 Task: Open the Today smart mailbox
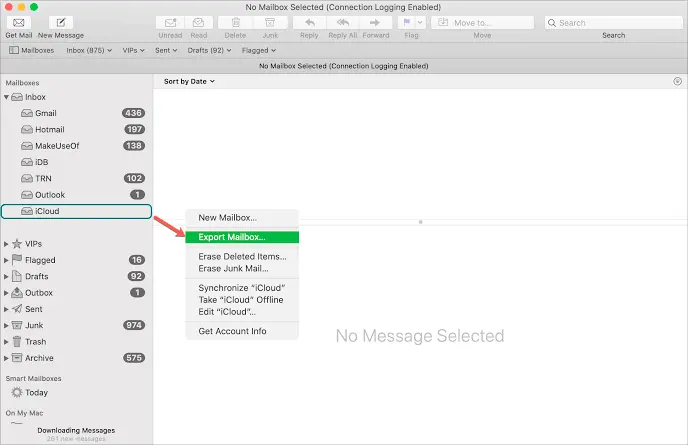pyautogui.click(x=30, y=392)
